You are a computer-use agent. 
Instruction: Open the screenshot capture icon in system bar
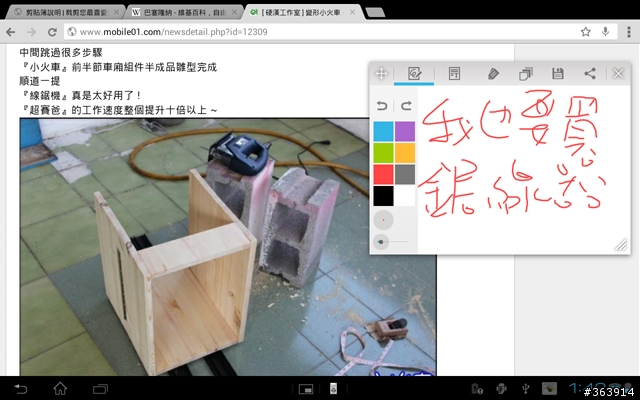pos(306,389)
